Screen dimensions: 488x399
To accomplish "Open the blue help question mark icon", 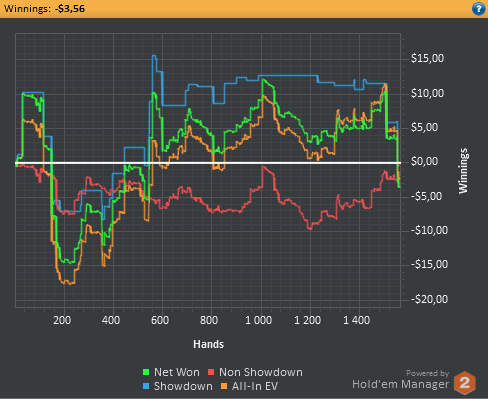I will [x=478, y=9].
